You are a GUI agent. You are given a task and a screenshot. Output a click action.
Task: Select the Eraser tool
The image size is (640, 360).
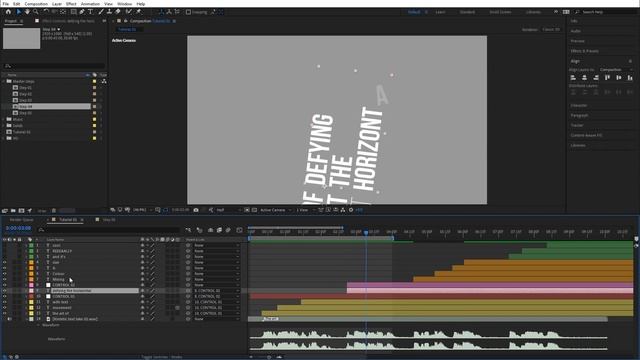tap(118, 12)
